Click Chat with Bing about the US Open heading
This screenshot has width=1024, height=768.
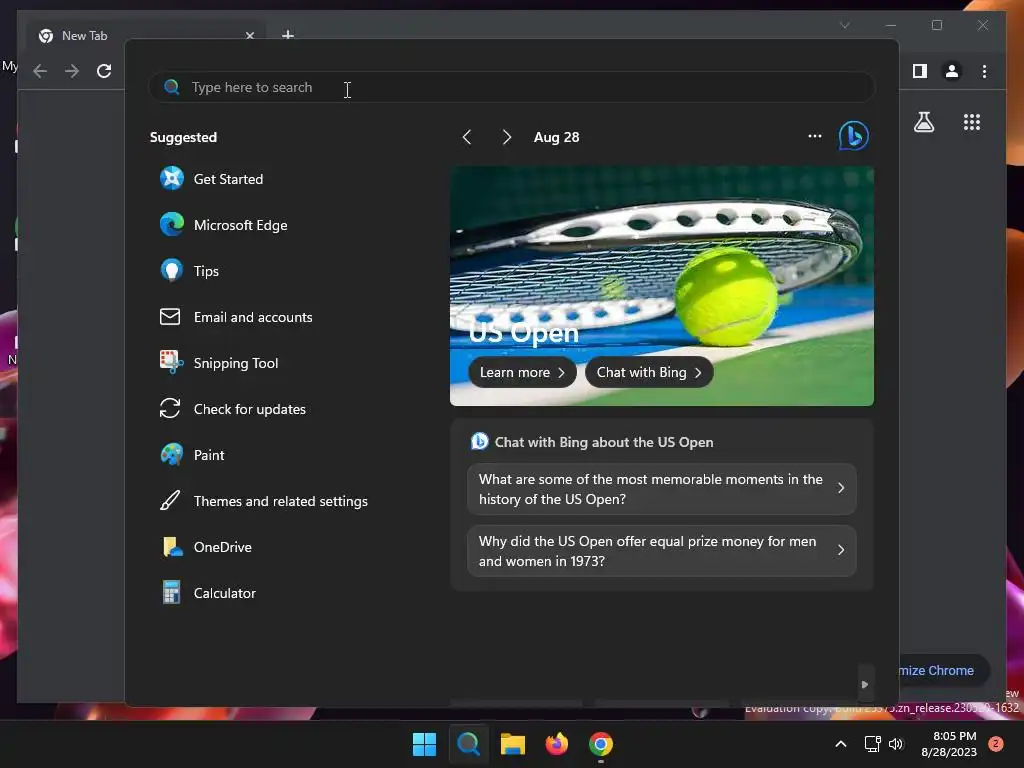point(603,442)
